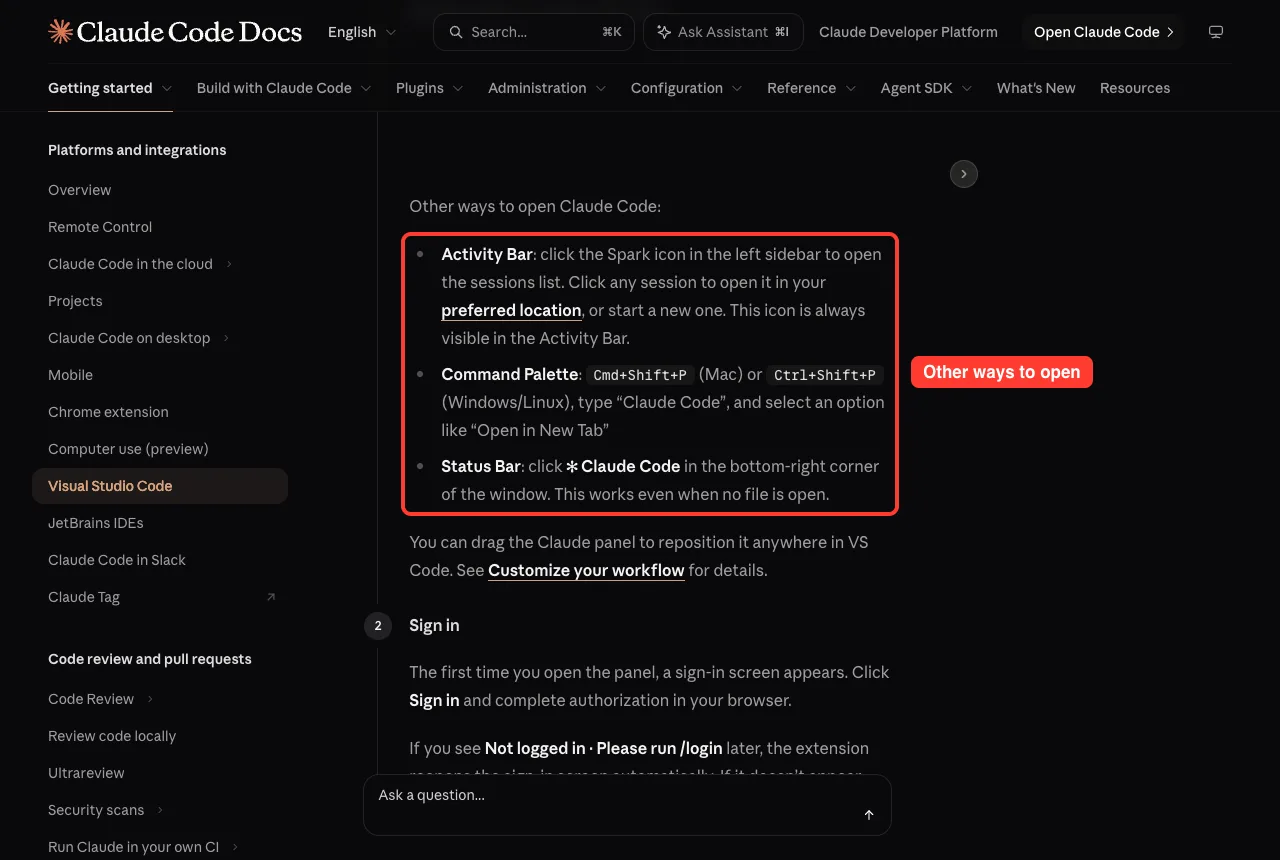The width and height of the screenshot is (1280, 860).
Task: Expand Claude Code on desktop chevron
Action: (227, 338)
